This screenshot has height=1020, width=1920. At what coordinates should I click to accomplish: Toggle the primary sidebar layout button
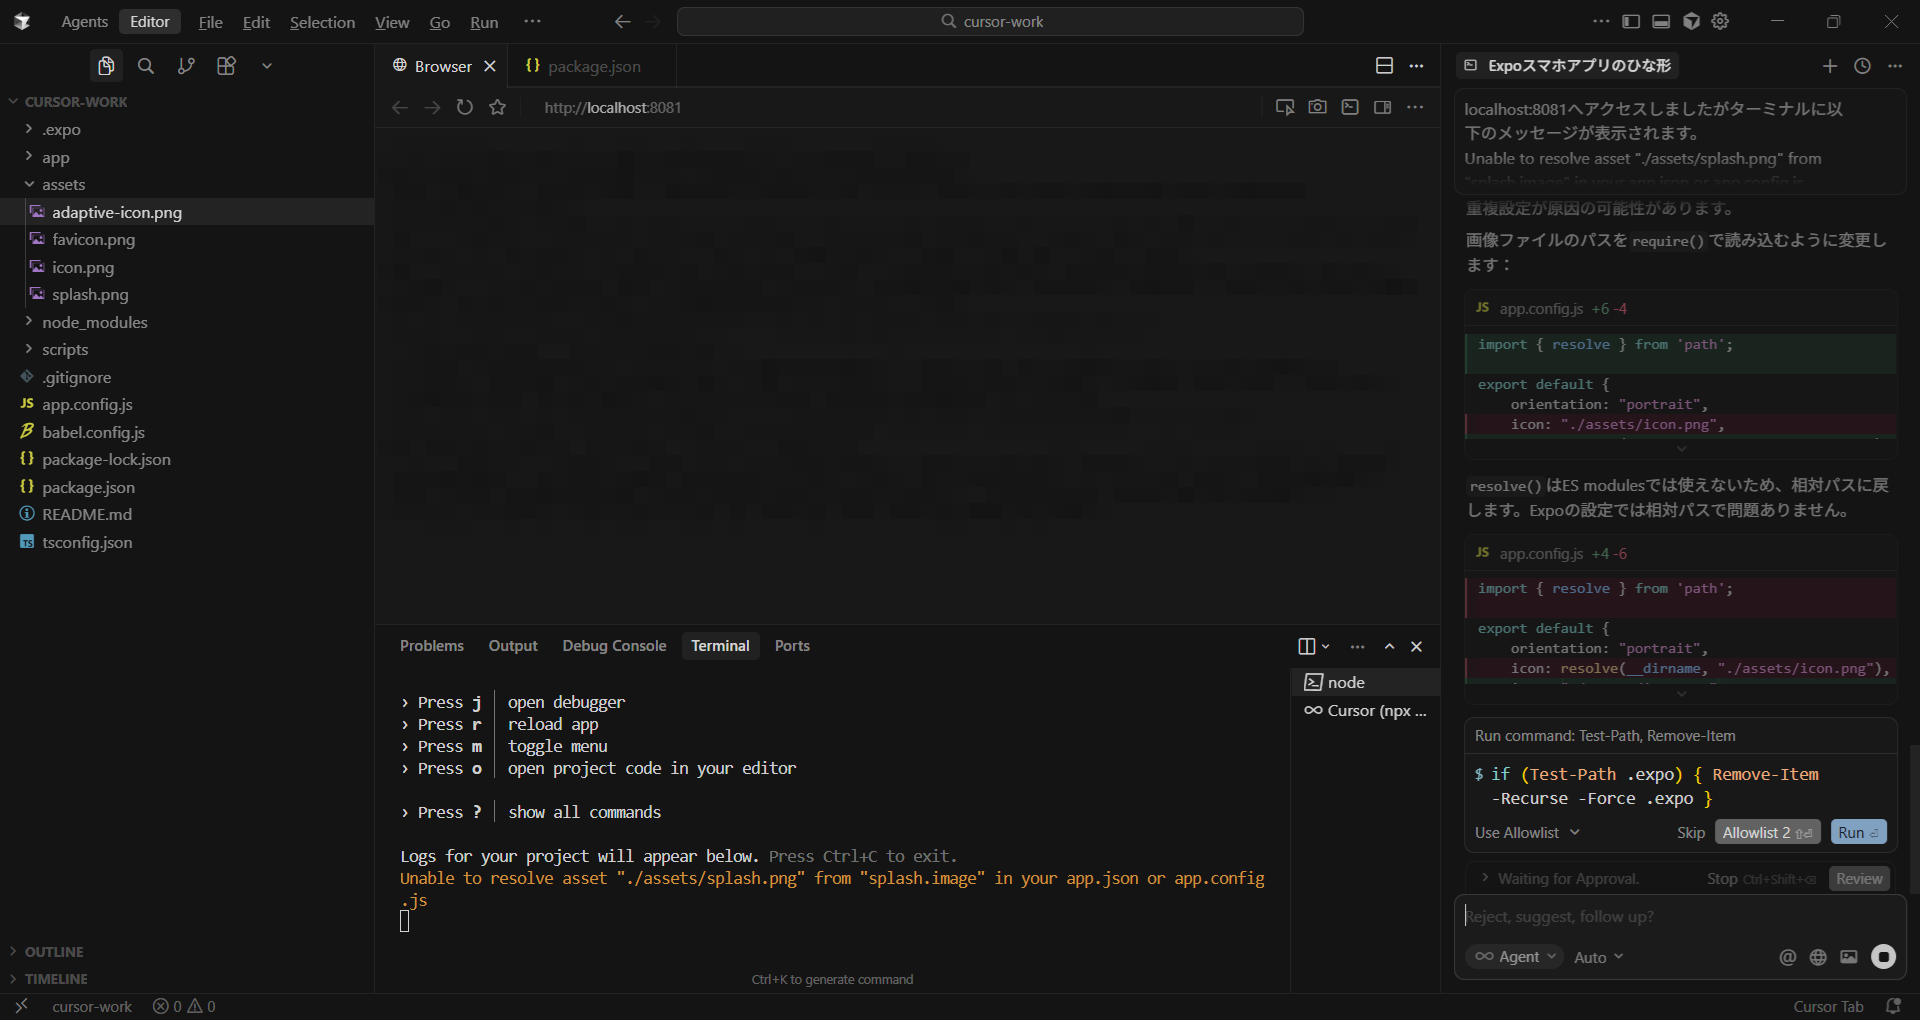point(1631,21)
